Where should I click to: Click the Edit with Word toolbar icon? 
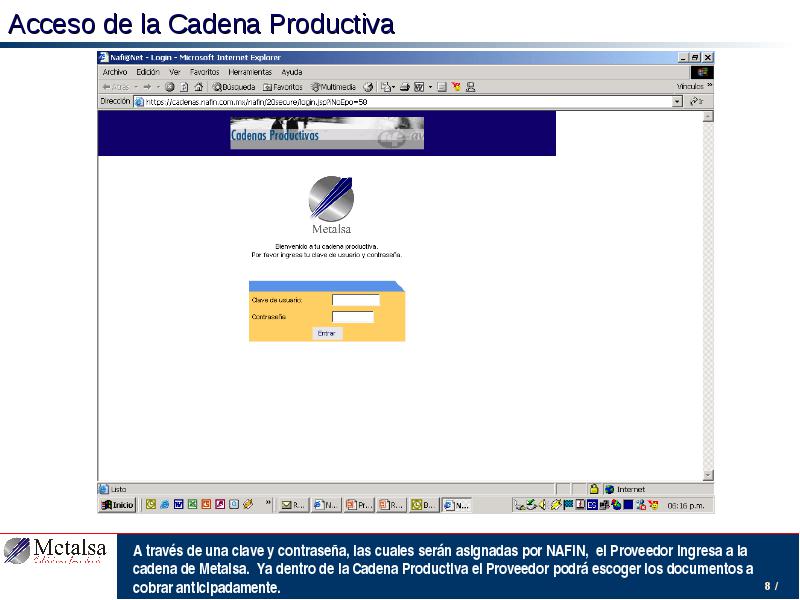tap(419, 87)
